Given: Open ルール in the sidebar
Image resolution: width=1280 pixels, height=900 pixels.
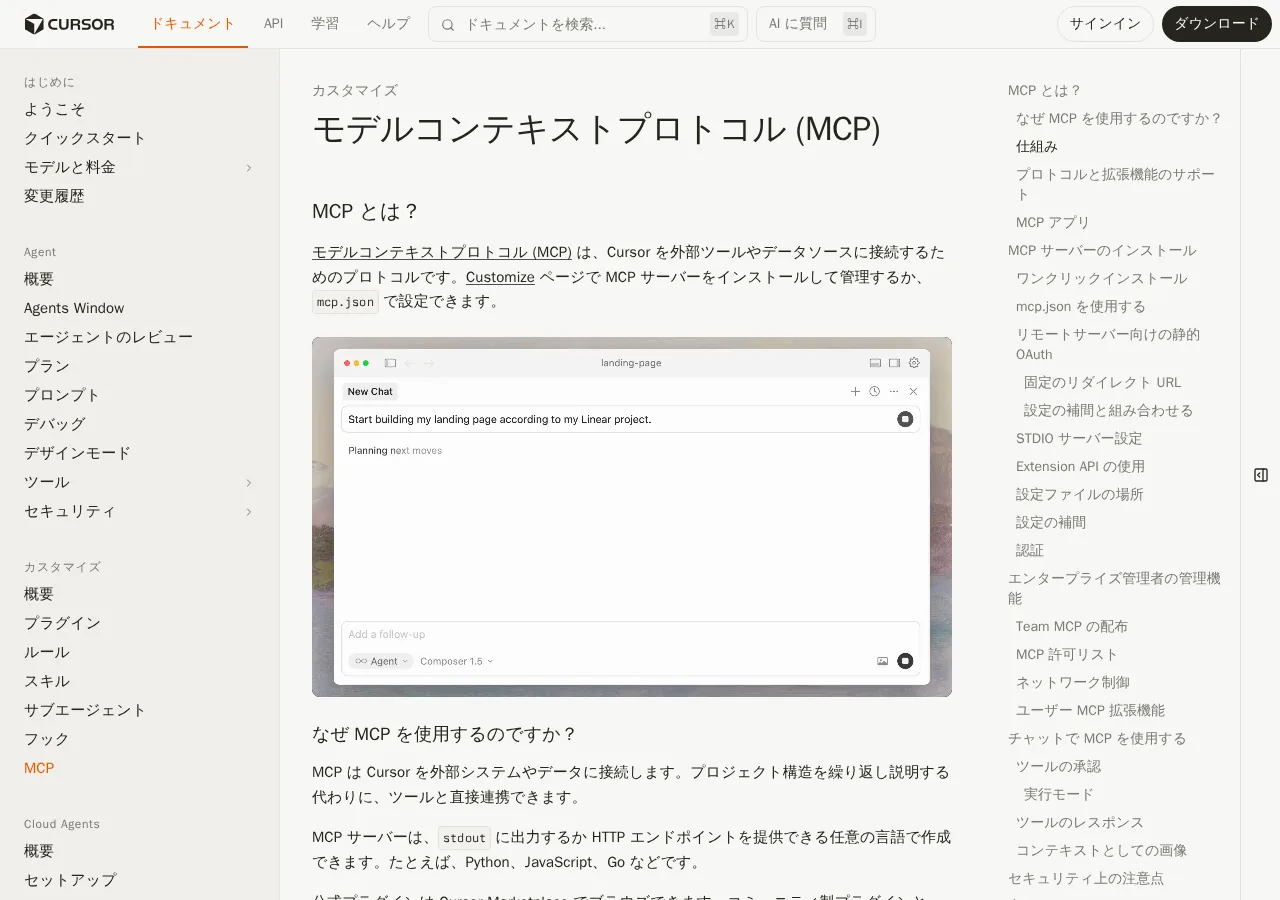Looking at the screenshot, I should pyautogui.click(x=47, y=653).
